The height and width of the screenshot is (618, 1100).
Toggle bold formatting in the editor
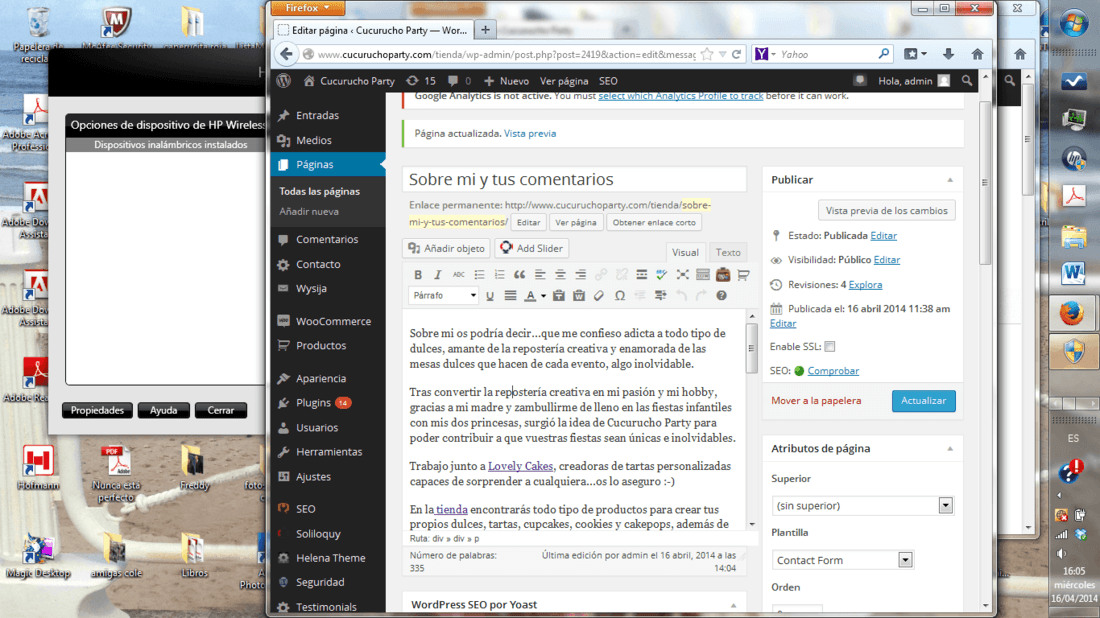[418, 275]
